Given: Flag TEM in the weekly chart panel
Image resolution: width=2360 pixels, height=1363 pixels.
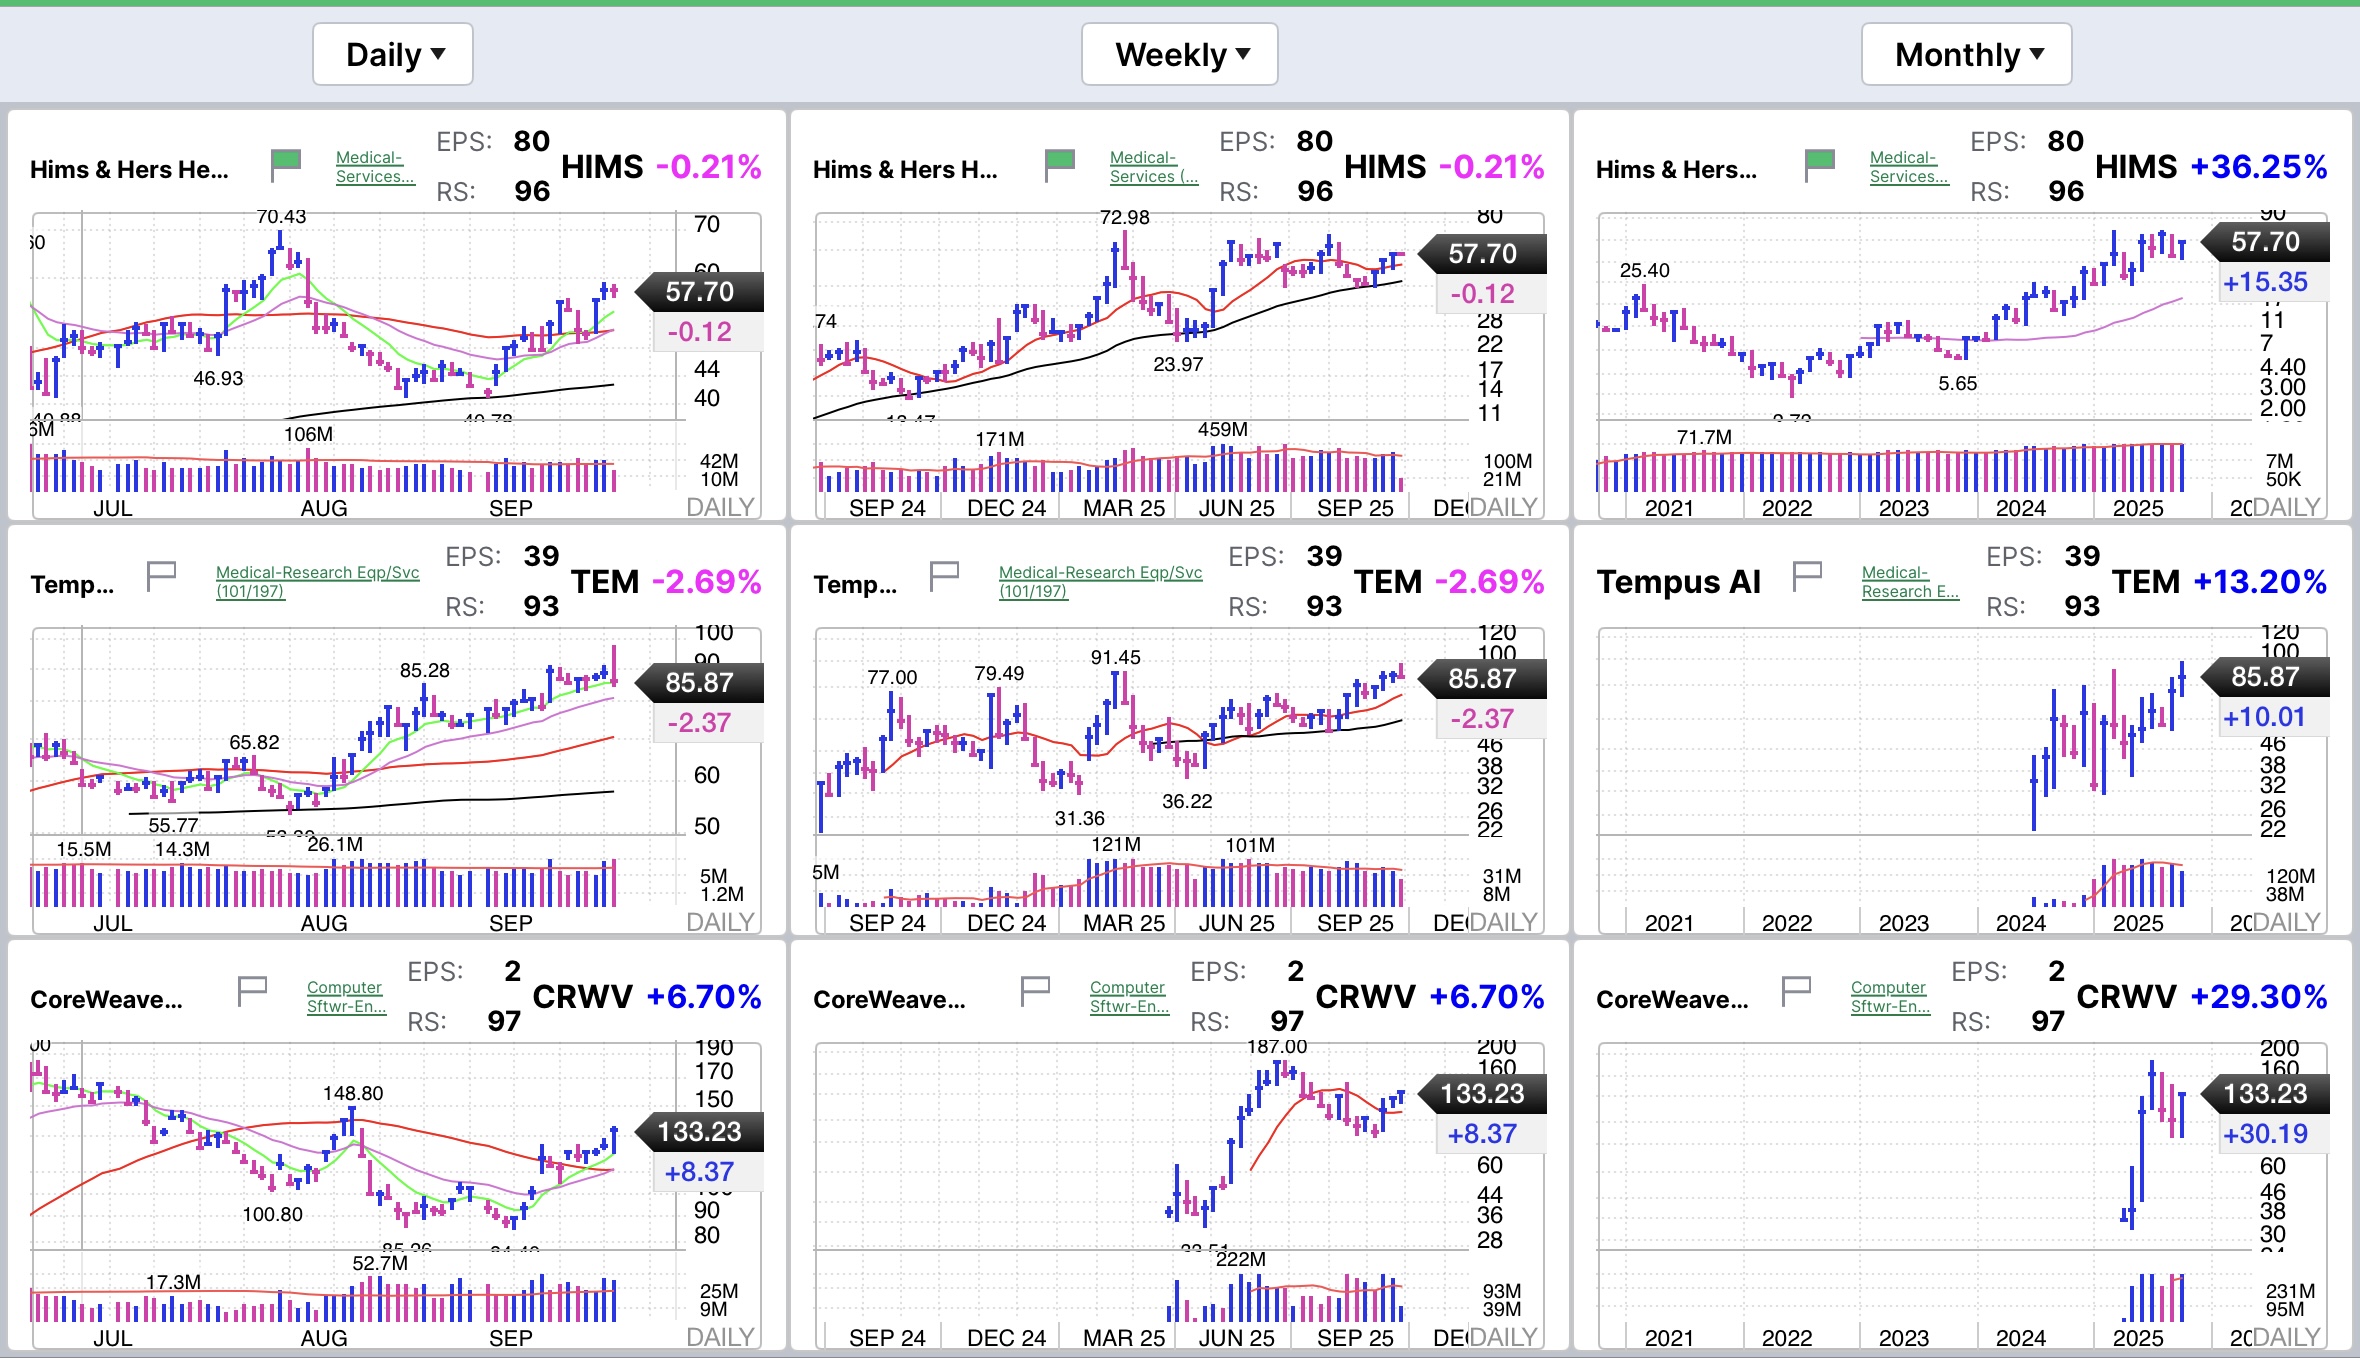Looking at the screenshot, I should coord(944,575).
